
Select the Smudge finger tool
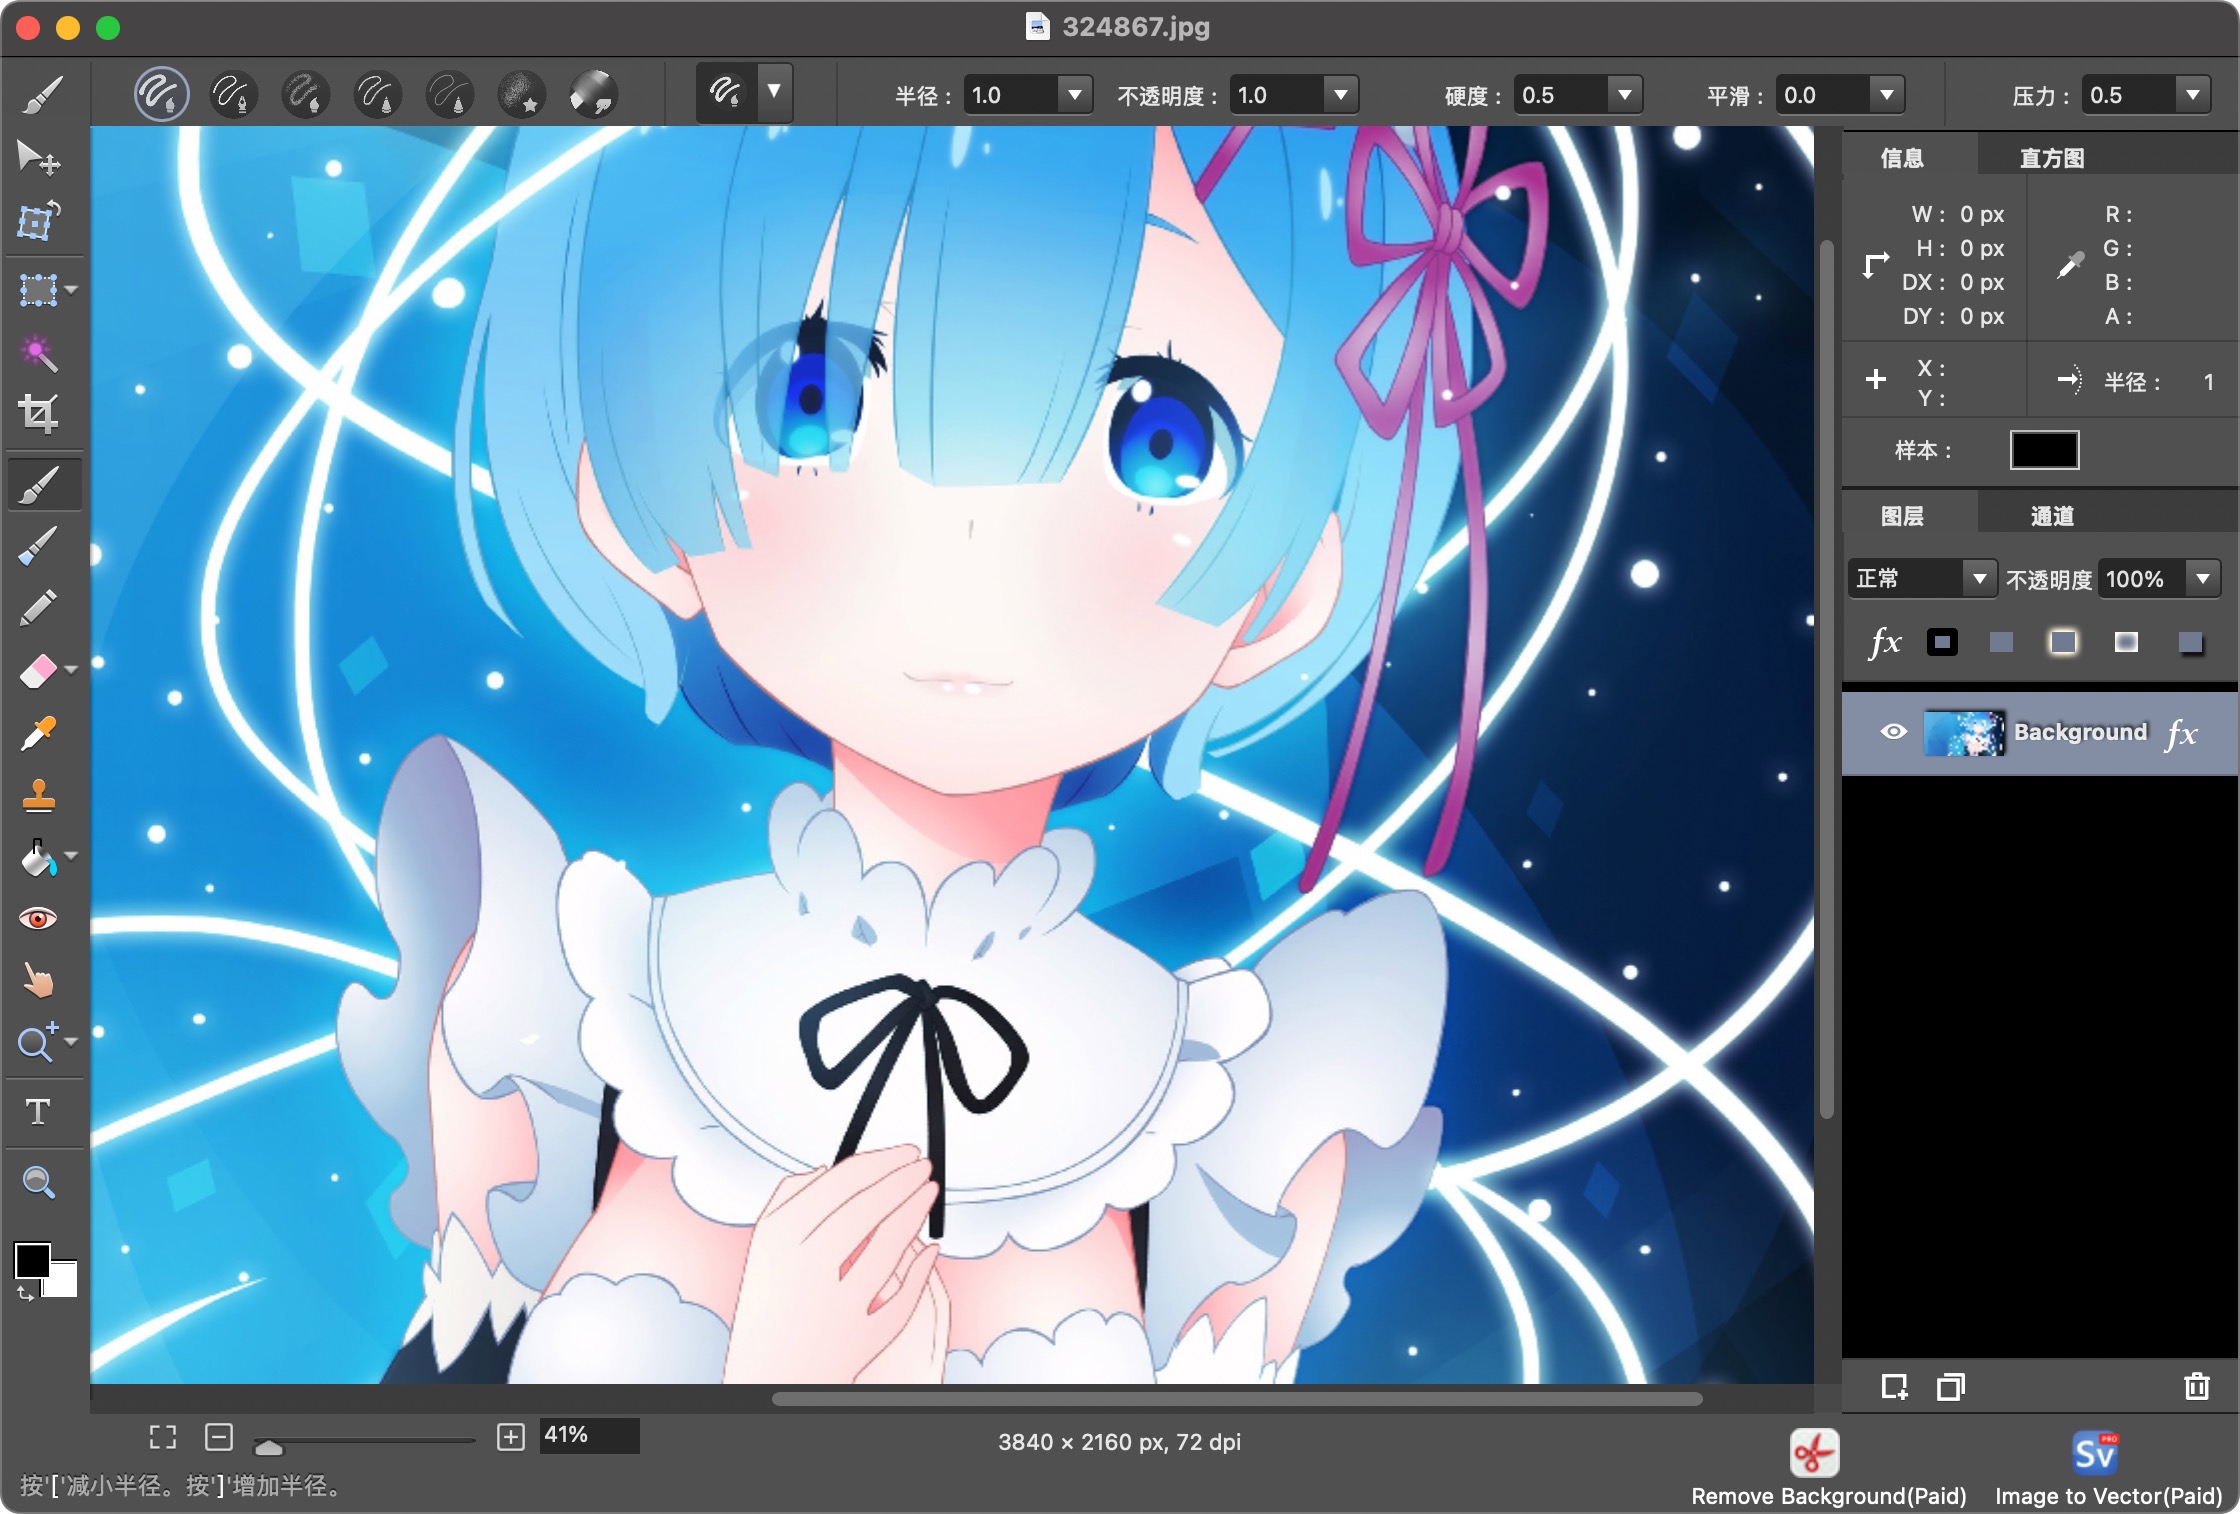(39, 981)
